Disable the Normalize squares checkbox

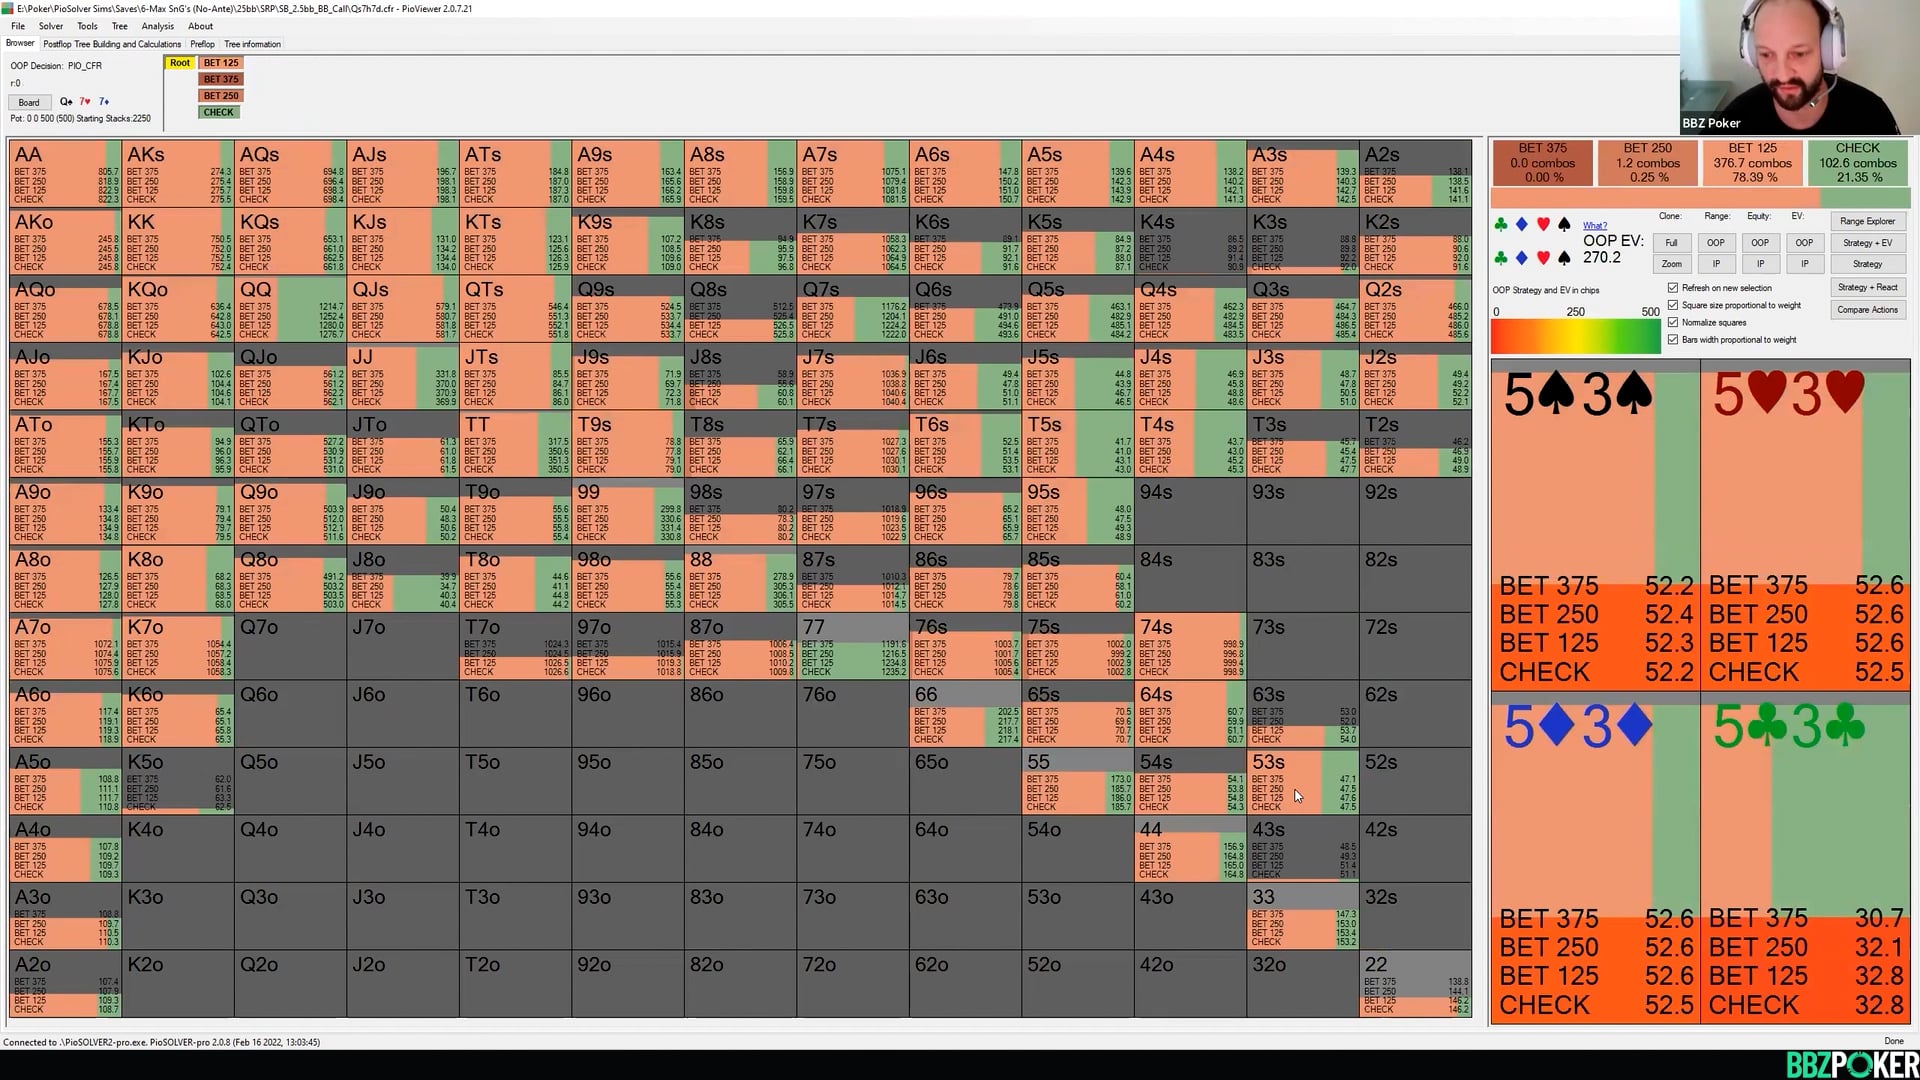tap(1673, 322)
